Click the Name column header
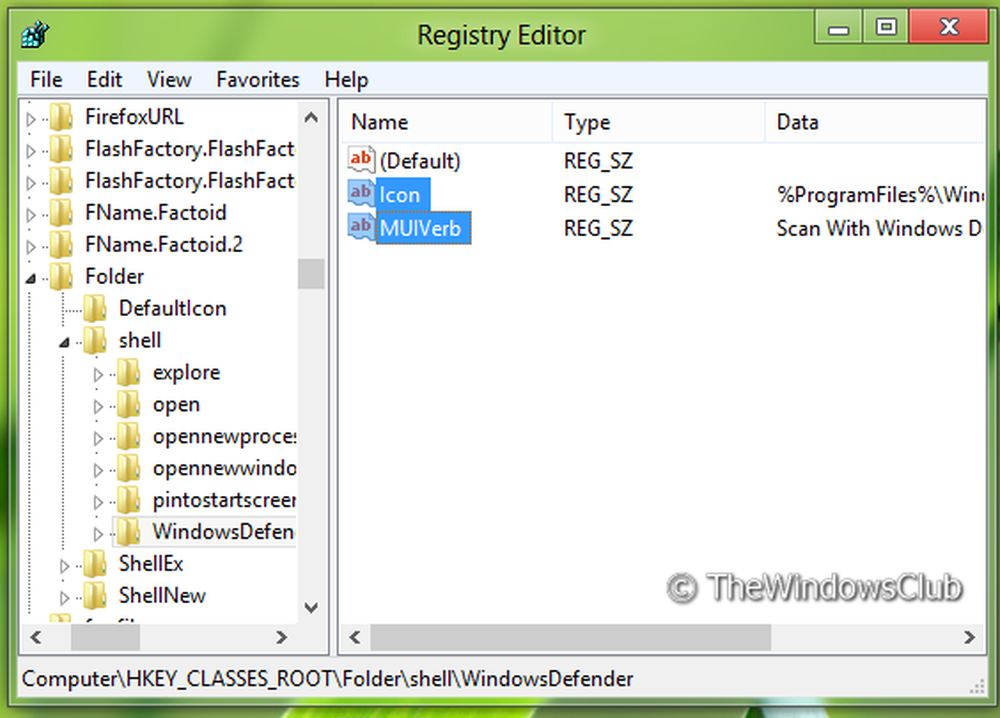This screenshot has height=718, width=1000. [x=379, y=121]
